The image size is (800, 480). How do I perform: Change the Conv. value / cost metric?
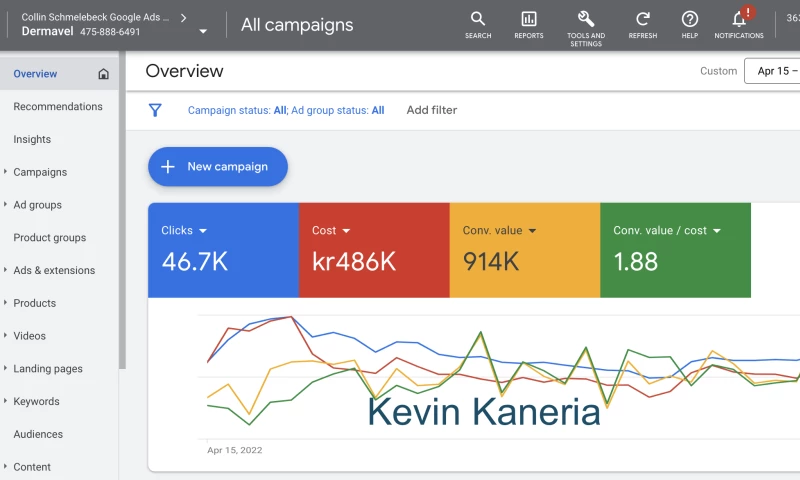(716, 231)
